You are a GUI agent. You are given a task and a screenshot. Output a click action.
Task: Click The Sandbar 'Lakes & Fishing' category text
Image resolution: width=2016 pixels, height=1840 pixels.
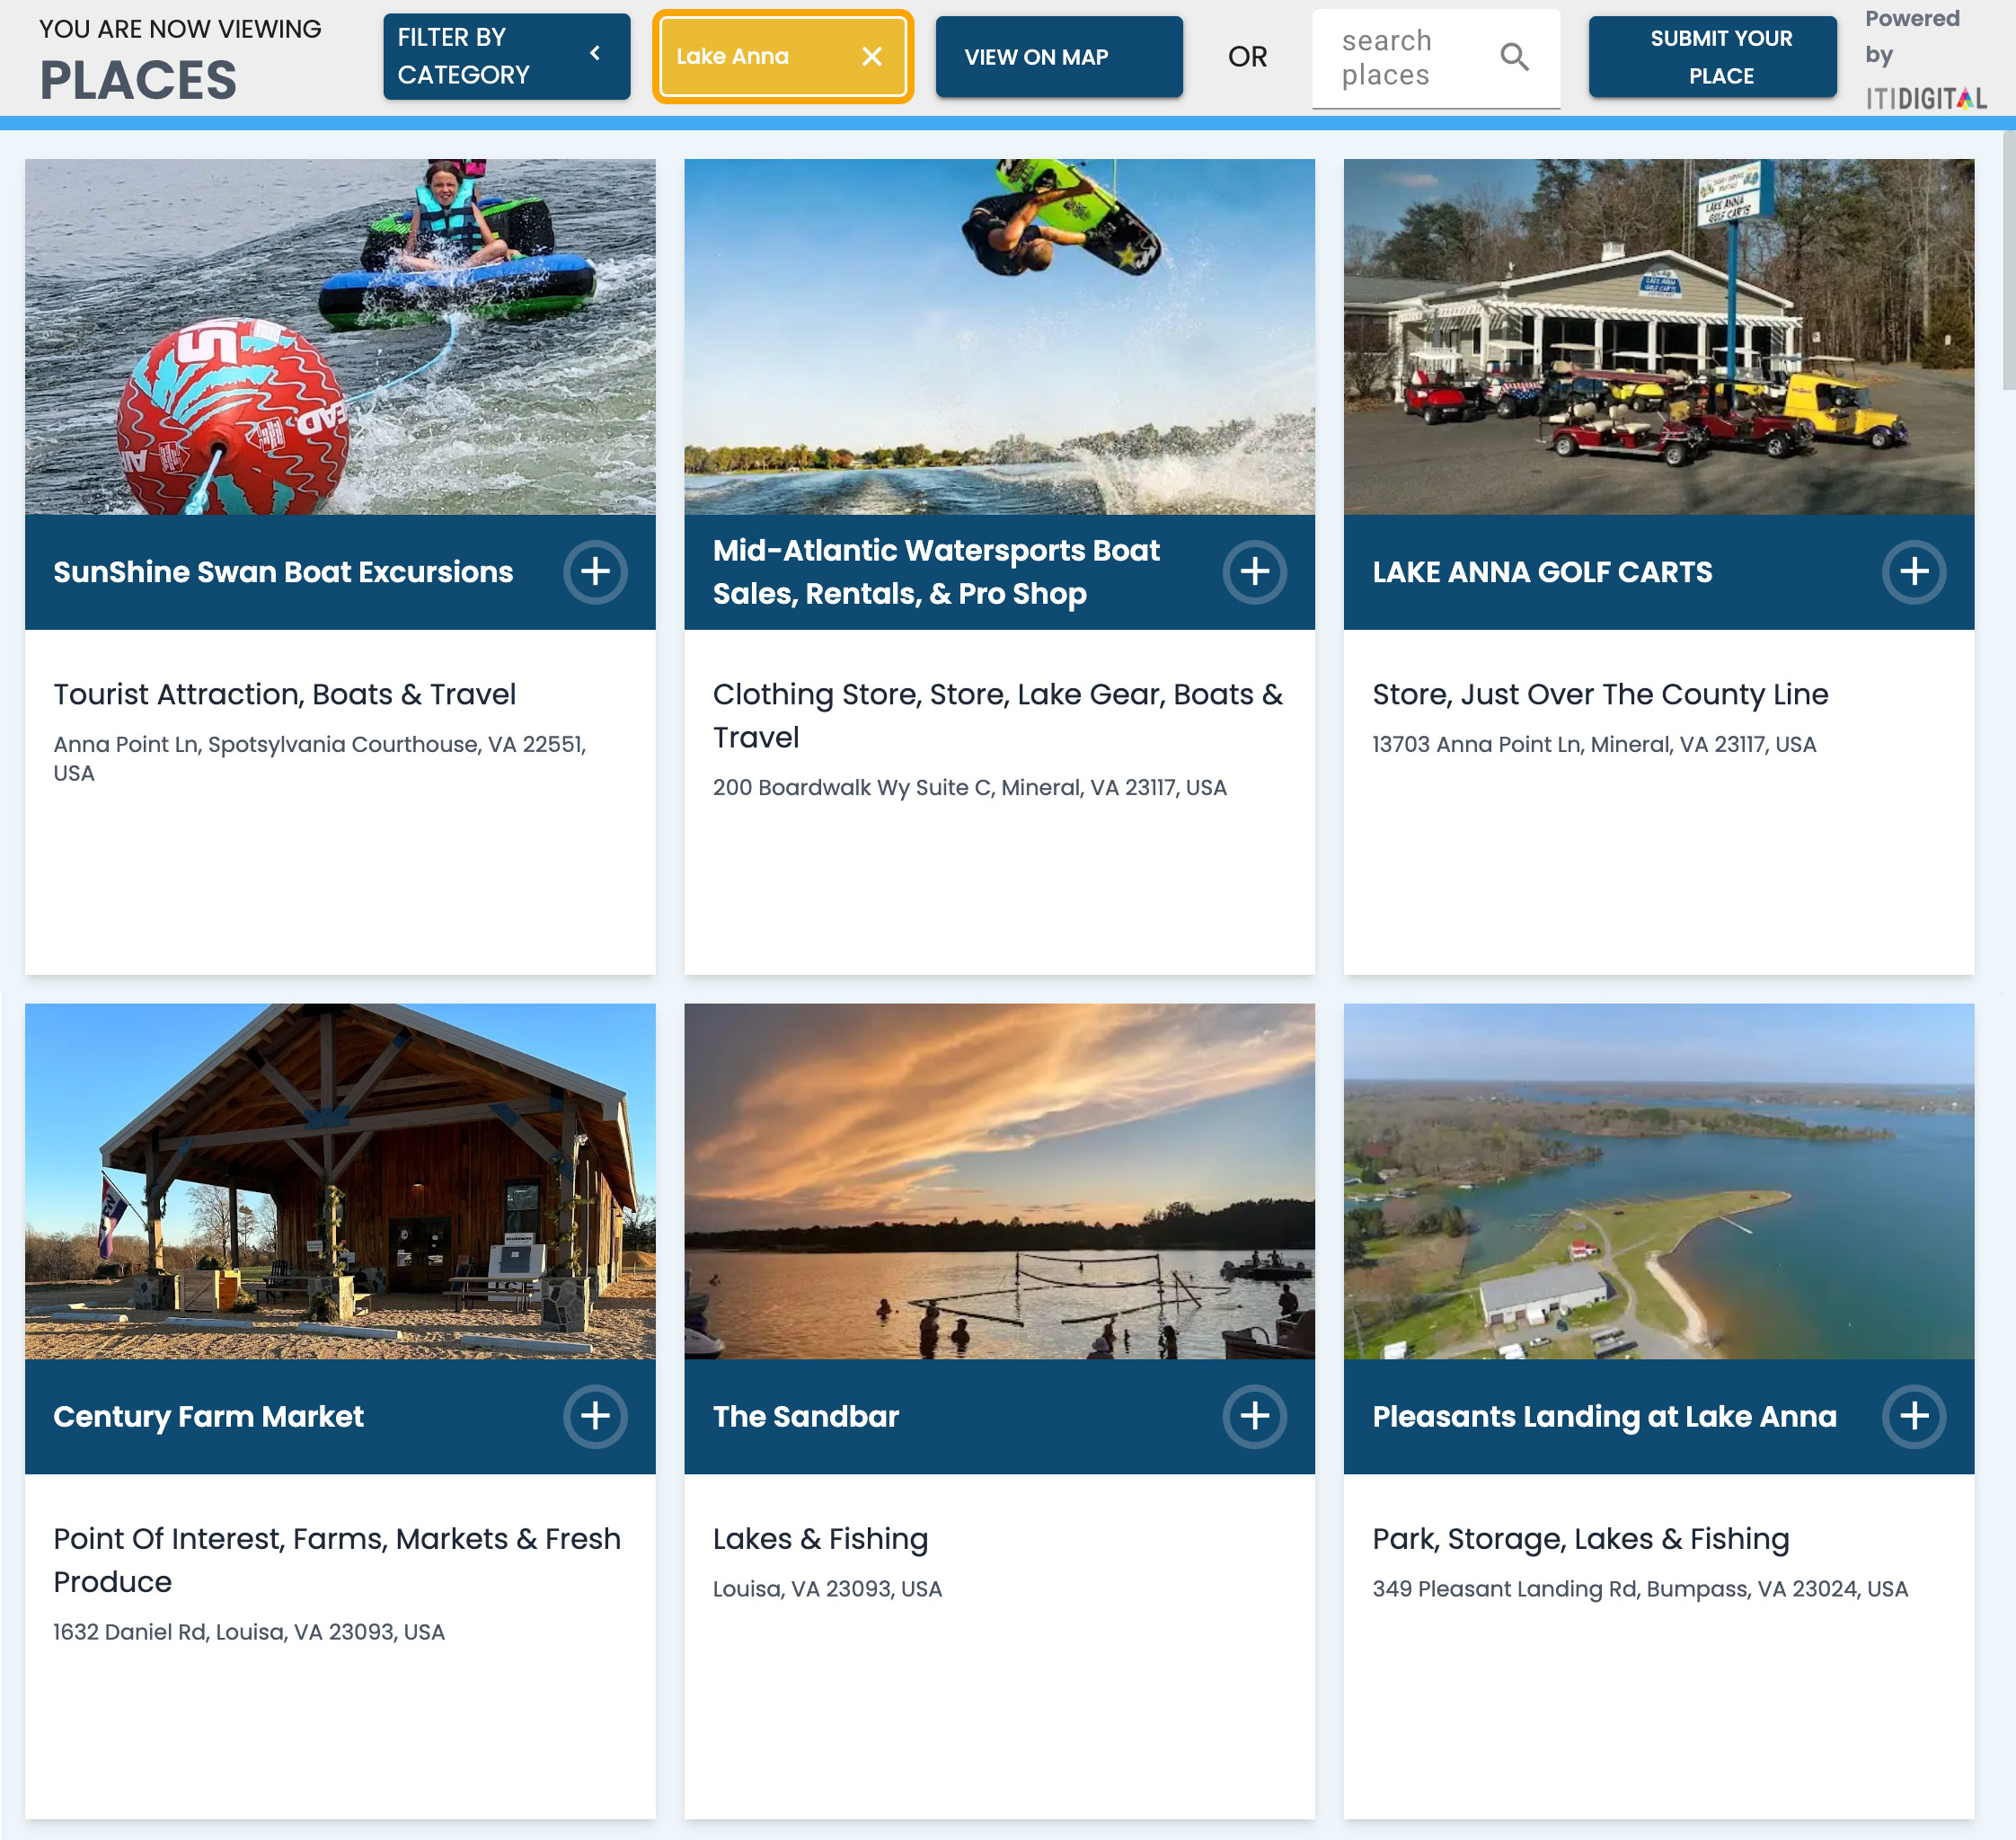[x=820, y=1538]
